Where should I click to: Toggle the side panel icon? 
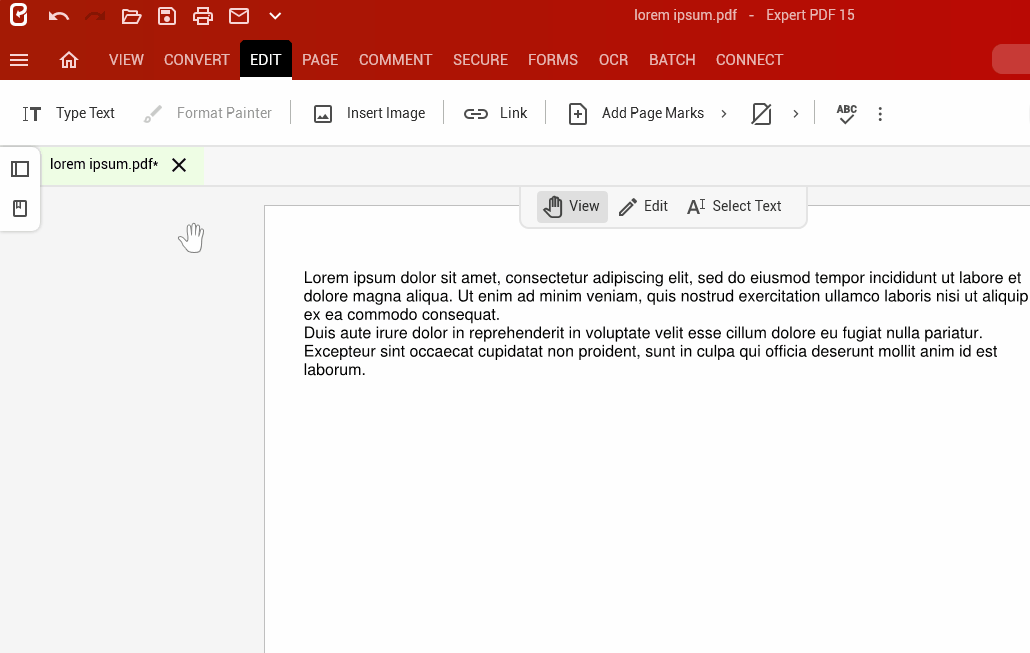point(20,169)
